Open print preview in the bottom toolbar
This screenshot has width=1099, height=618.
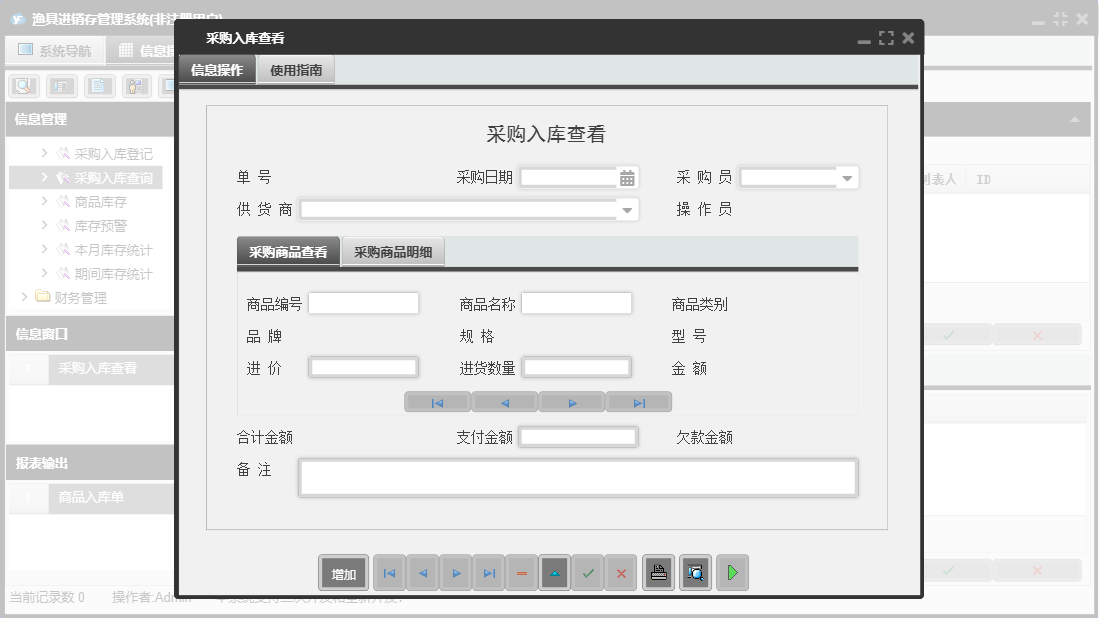[695, 572]
